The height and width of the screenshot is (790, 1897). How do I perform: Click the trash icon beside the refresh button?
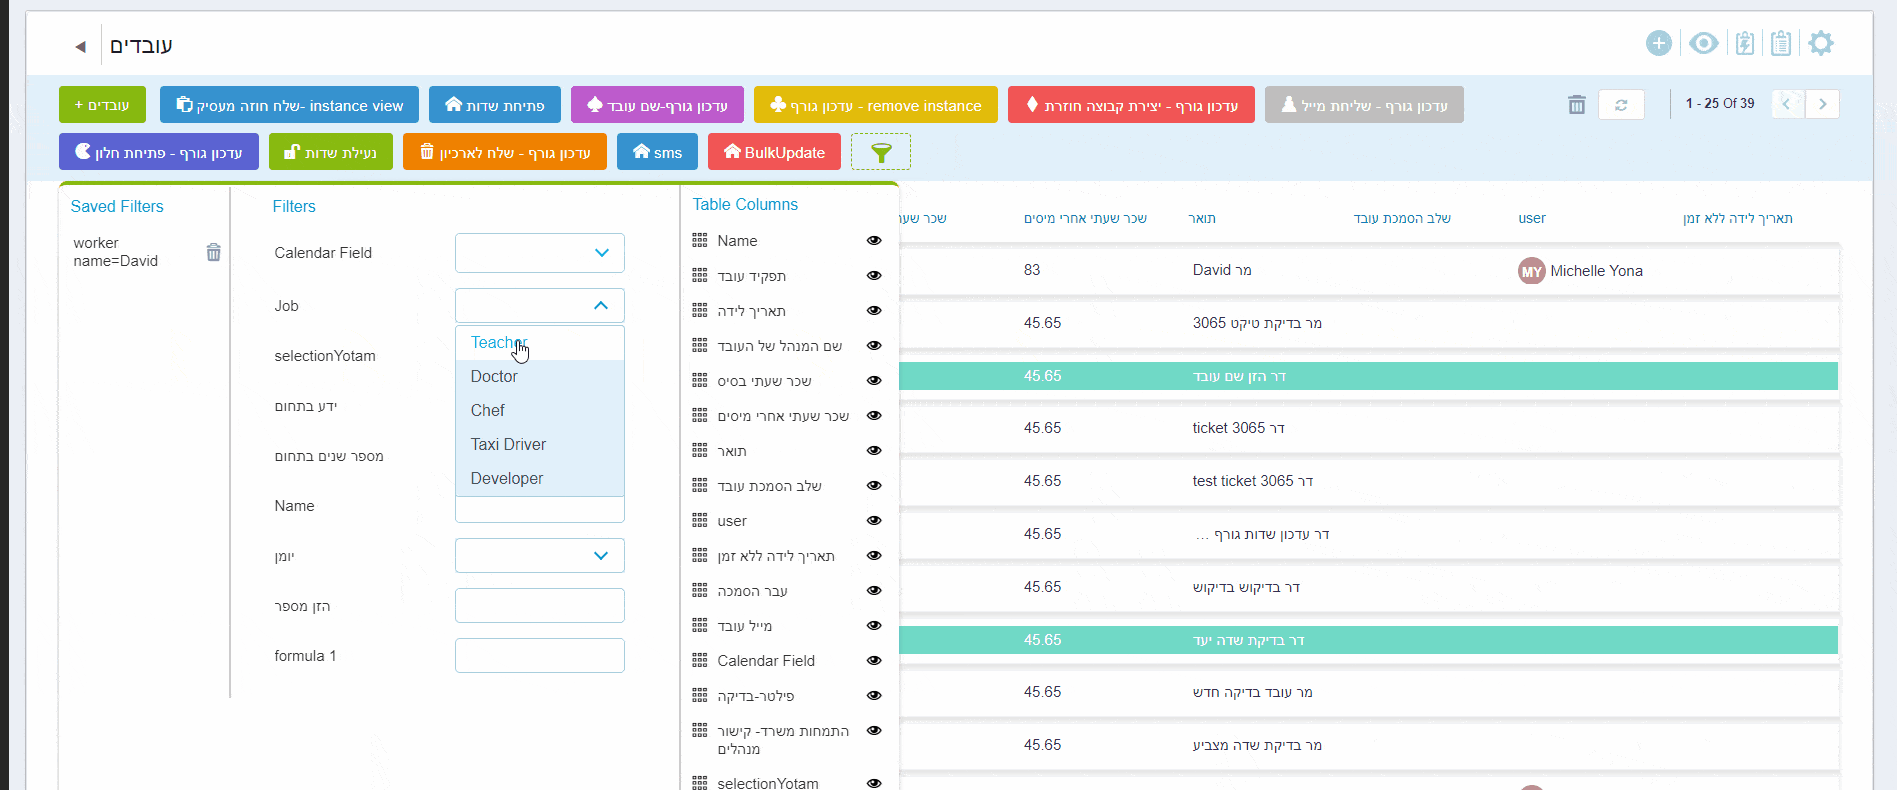(x=1576, y=105)
